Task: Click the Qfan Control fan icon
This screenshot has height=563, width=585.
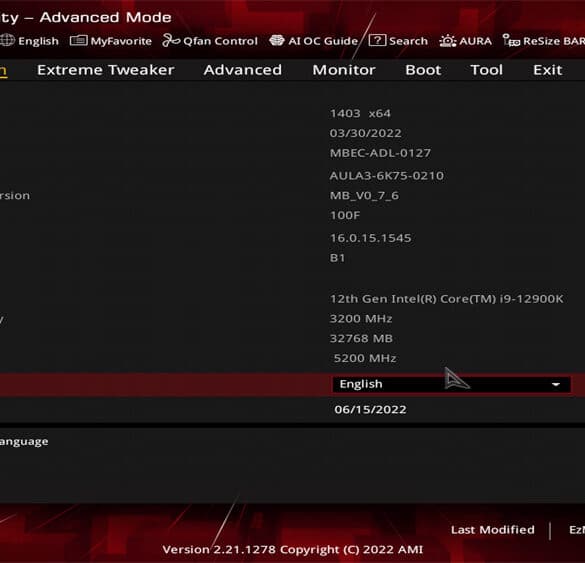Action: tap(171, 40)
